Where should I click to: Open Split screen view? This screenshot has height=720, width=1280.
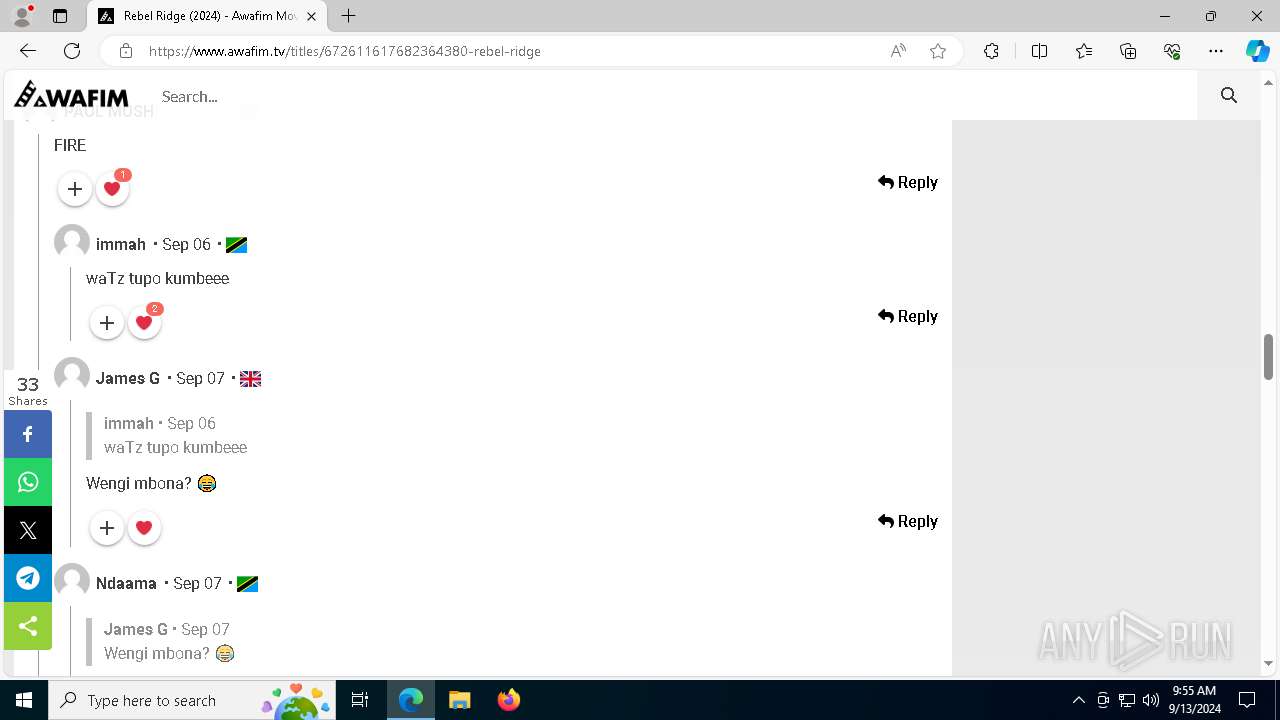(x=1039, y=51)
